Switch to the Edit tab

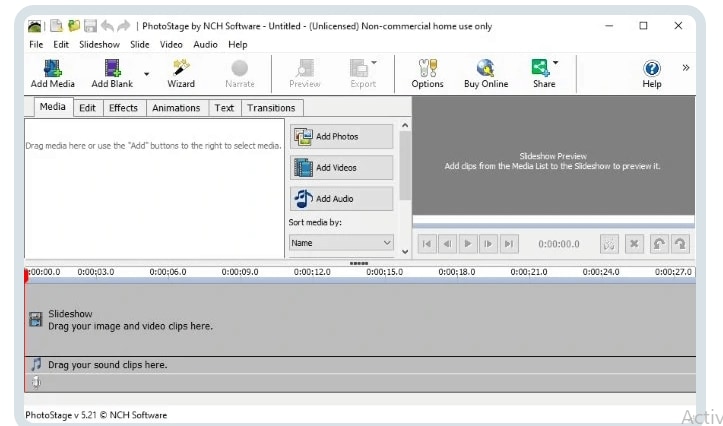(87, 108)
